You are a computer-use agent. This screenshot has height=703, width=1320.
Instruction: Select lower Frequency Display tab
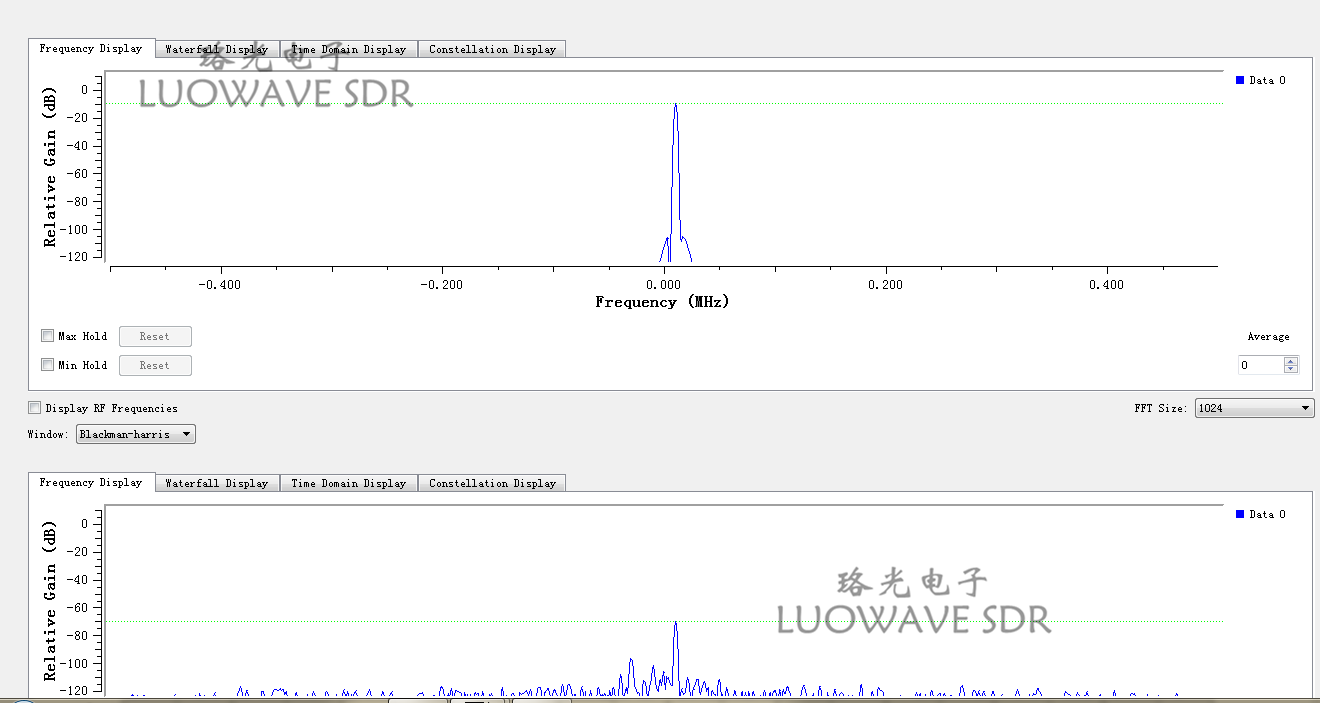click(x=91, y=482)
